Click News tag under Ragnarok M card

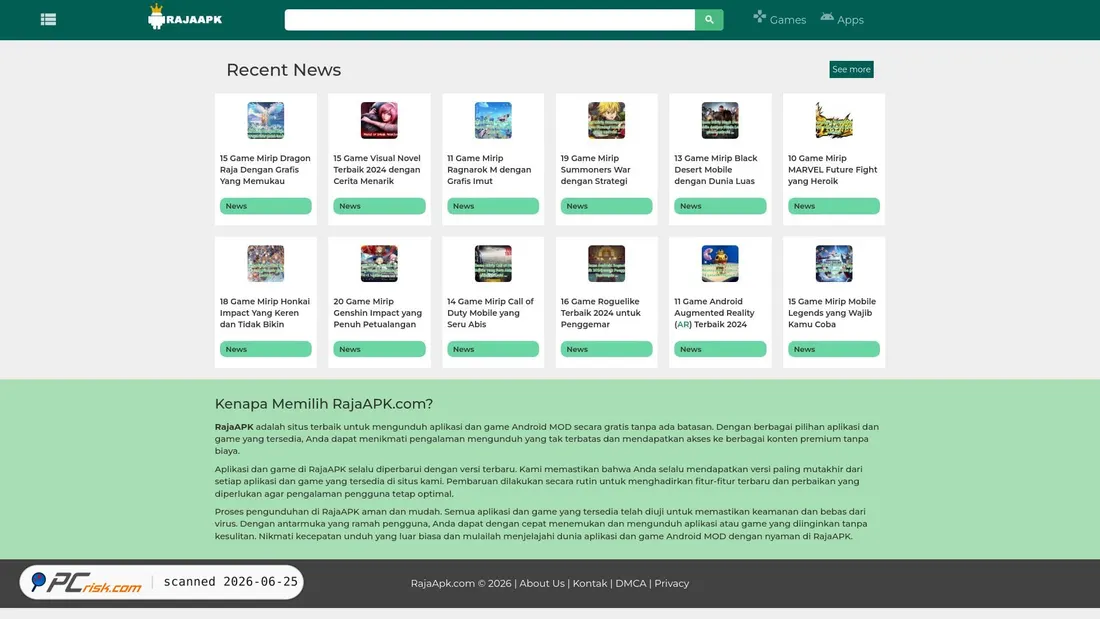pos(492,206)
